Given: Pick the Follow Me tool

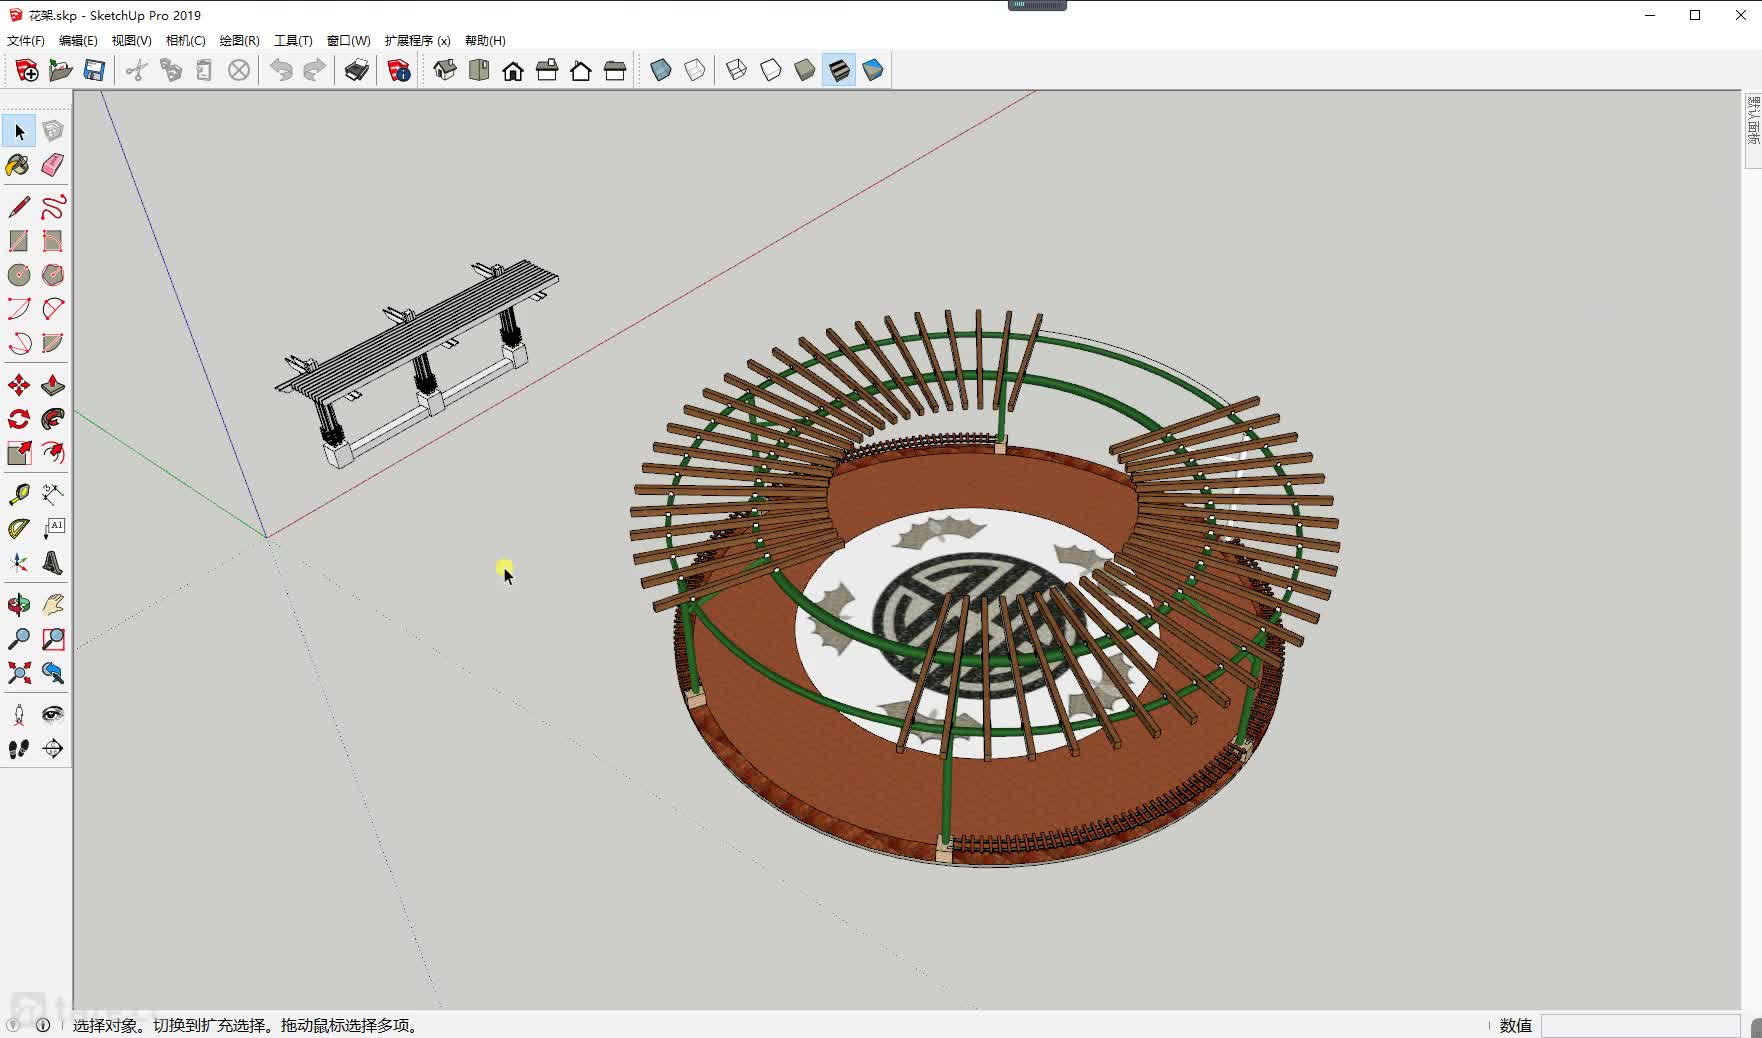Looking at the screenshot, I should click(53, 419).
